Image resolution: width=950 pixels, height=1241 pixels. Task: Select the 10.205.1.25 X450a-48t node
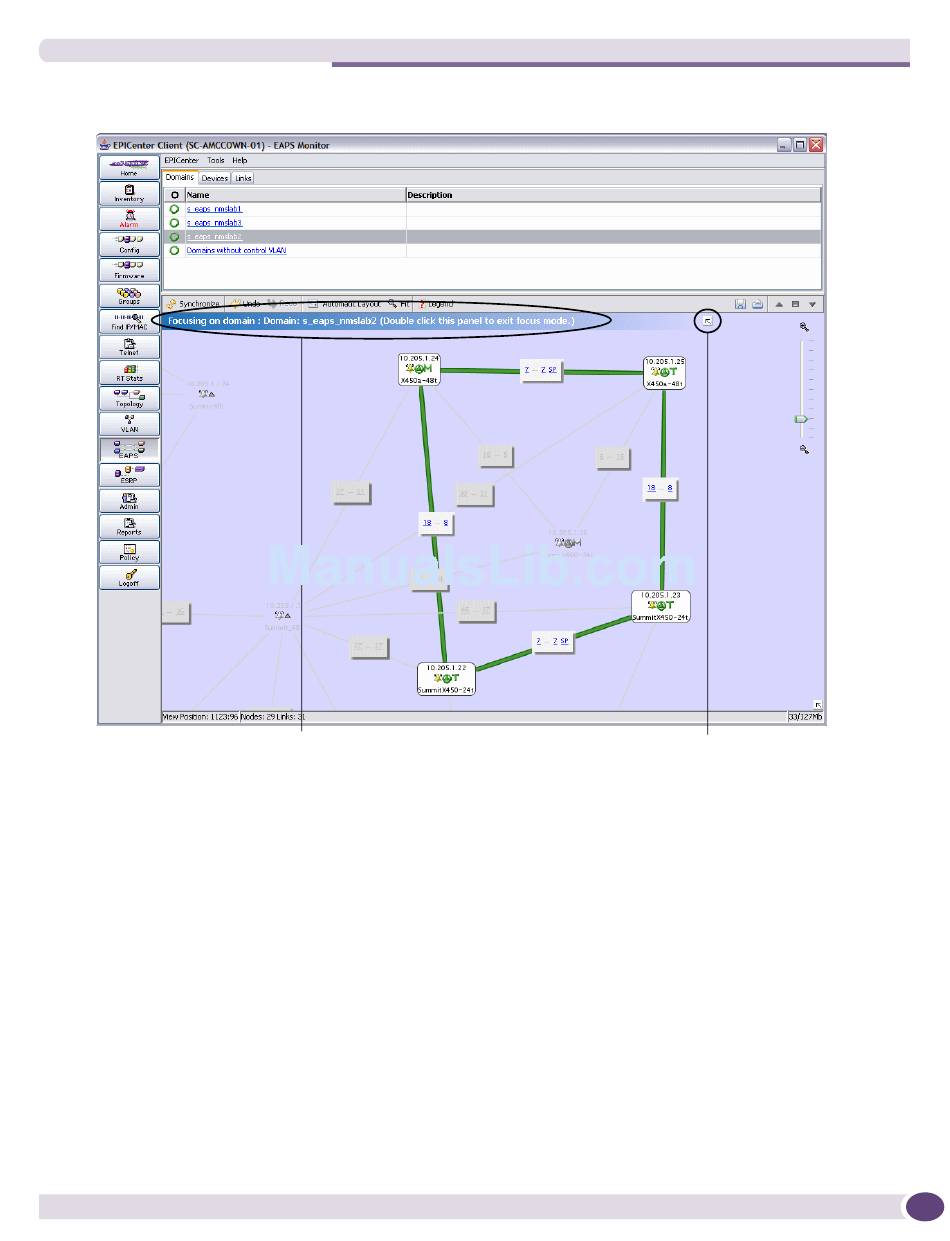[x=664, y=372]
